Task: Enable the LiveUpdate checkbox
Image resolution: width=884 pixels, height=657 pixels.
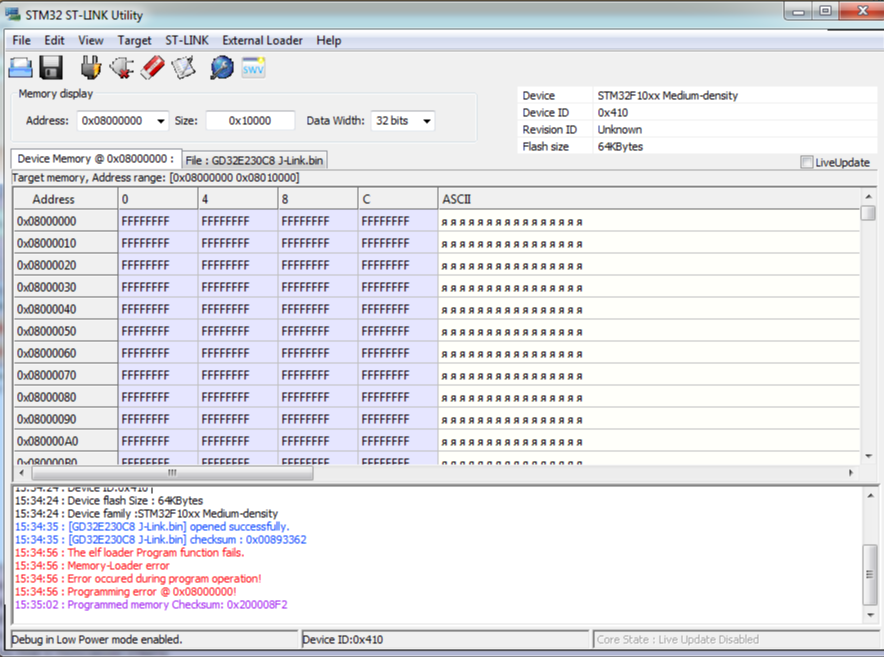Action: [807, 163]
